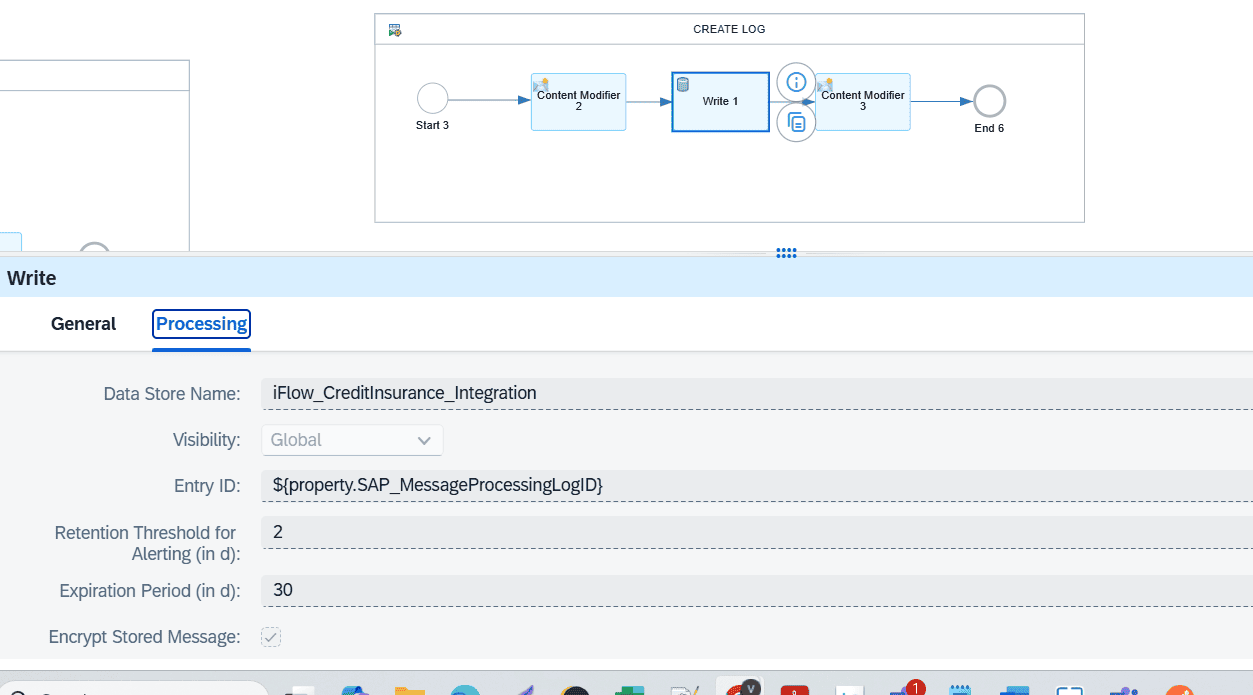The width and height of the screenshot is (1253, 695).
Task: Click the info icon beside Write 1
Action: tap(796, 82)
